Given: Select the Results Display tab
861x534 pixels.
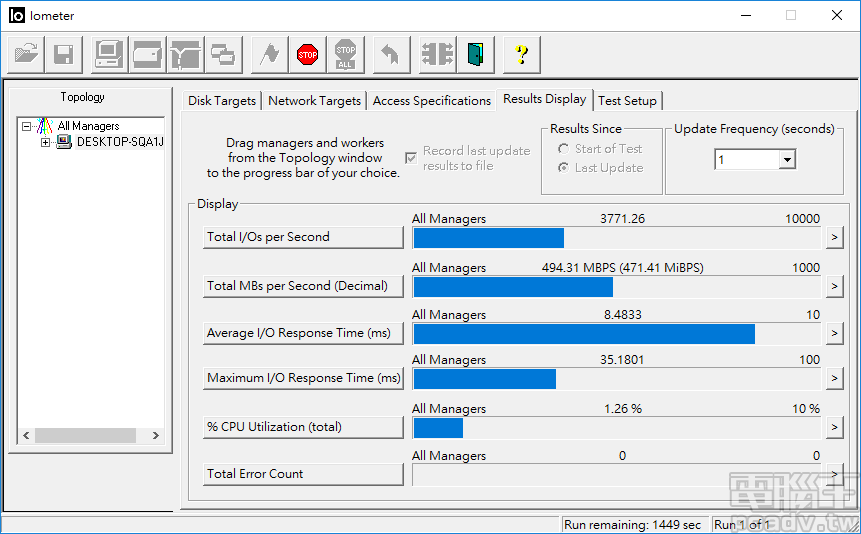Looking at the screenshot, I should click(545, 99).
